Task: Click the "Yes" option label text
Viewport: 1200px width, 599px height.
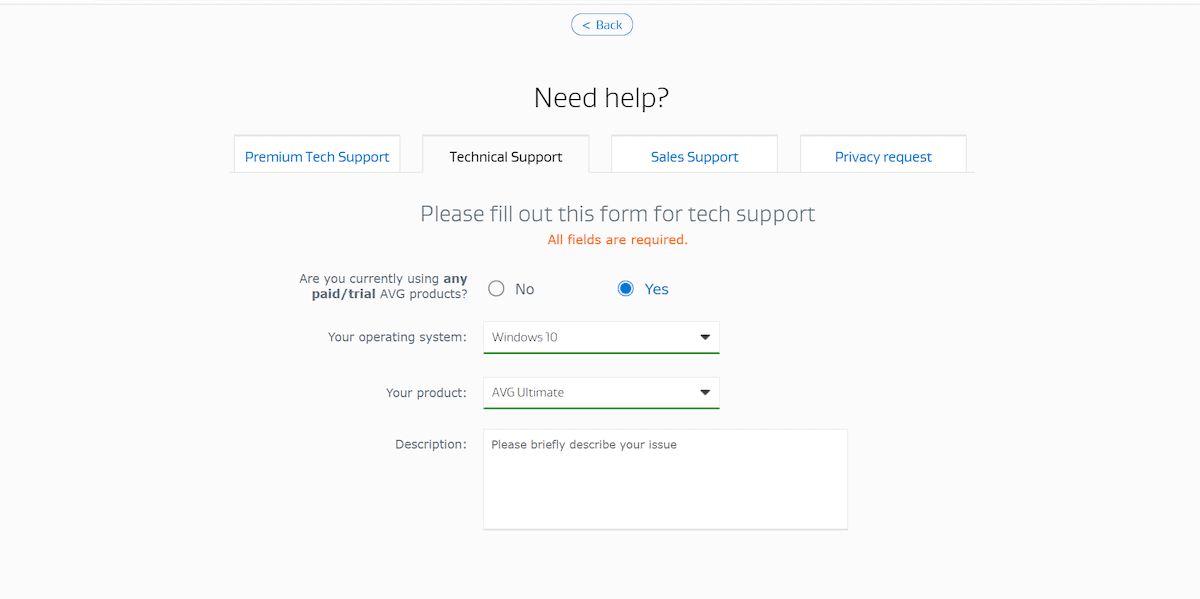Action: (x=656, y=289)
